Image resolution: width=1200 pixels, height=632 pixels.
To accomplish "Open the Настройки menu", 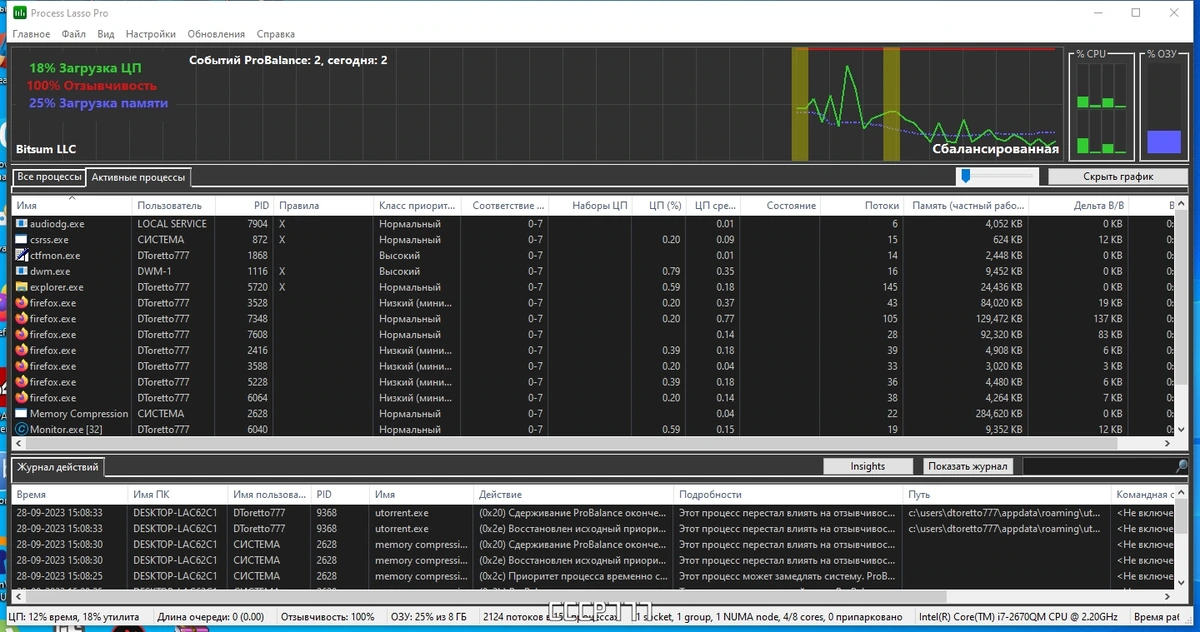I will point(151,34).
